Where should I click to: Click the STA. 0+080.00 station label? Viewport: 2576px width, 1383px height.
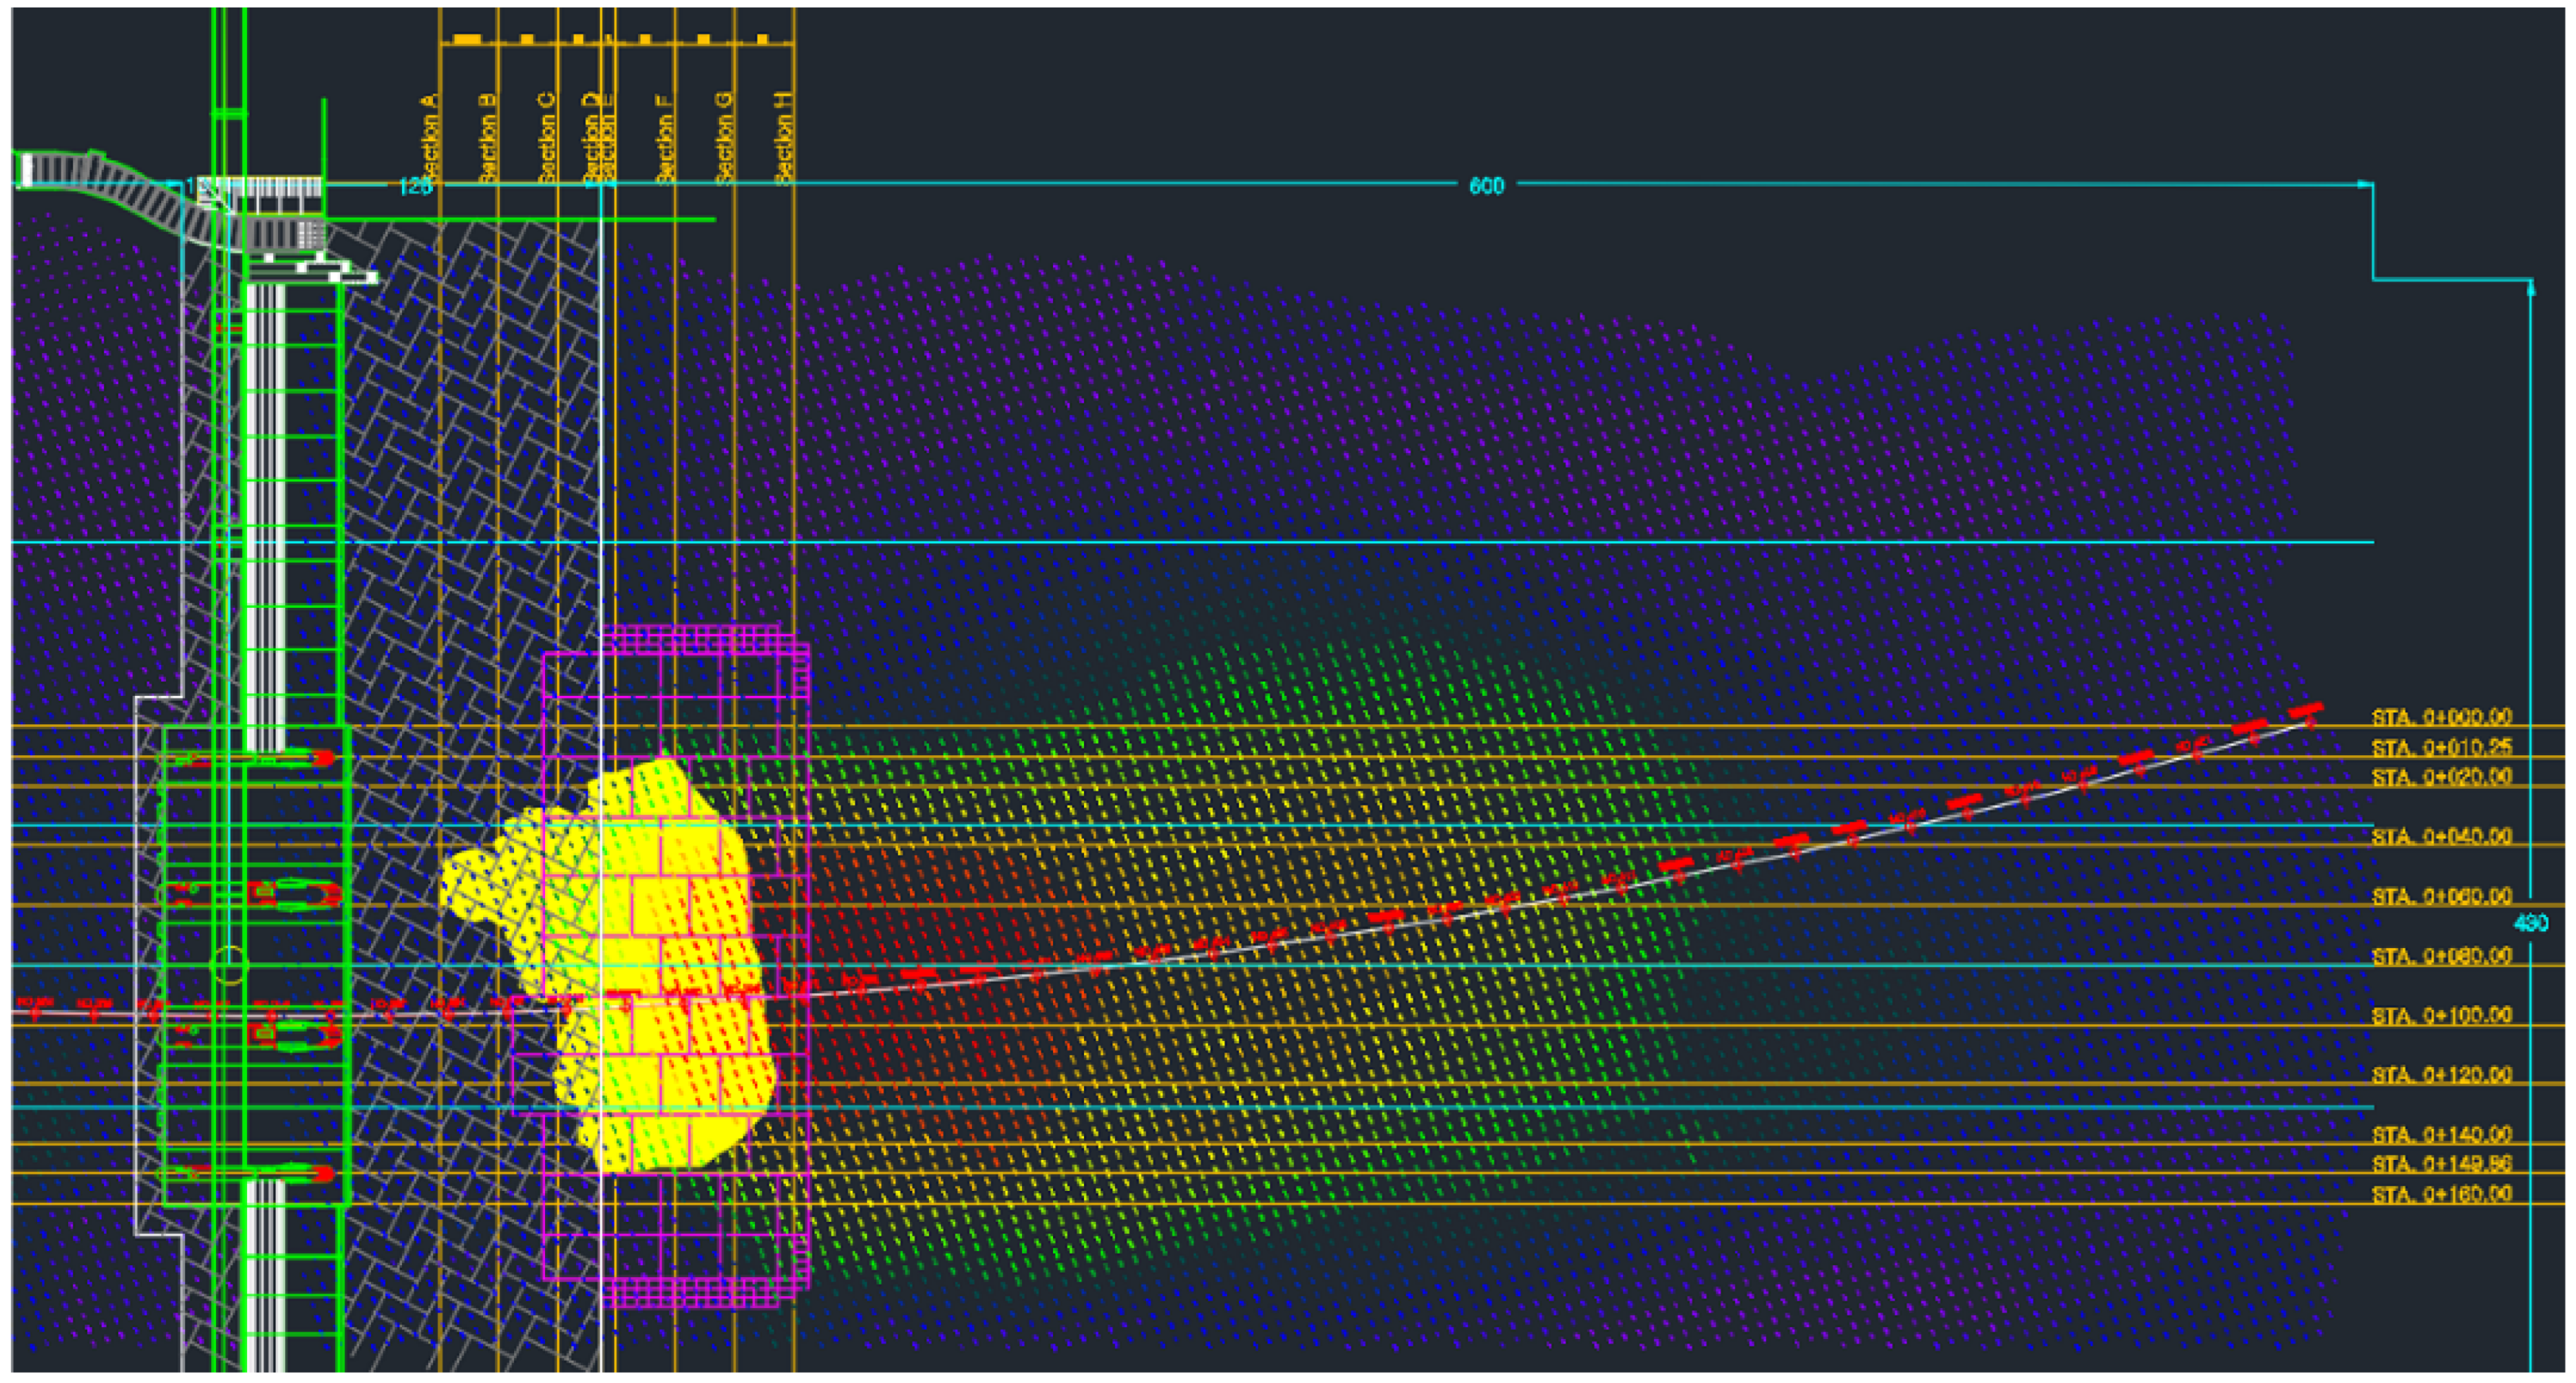[2441, 956]
